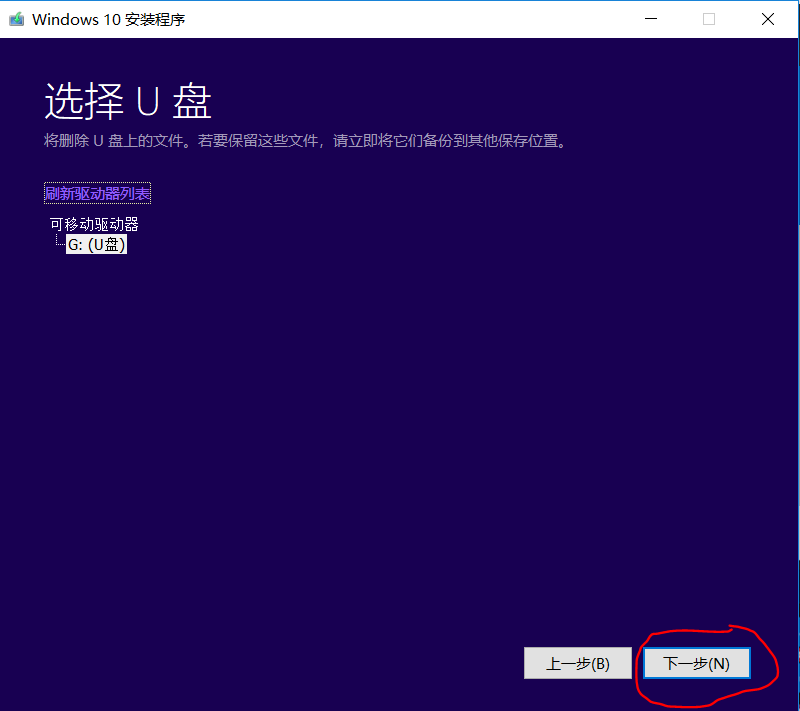Select the G: (U盘) drive entry

point(96,245)
